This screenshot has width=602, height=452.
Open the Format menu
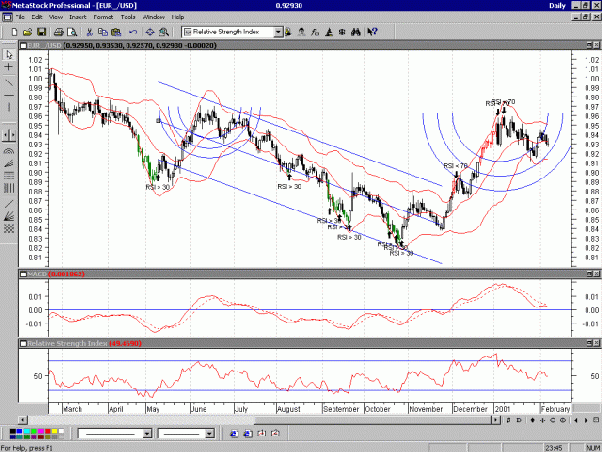point(103,17)
